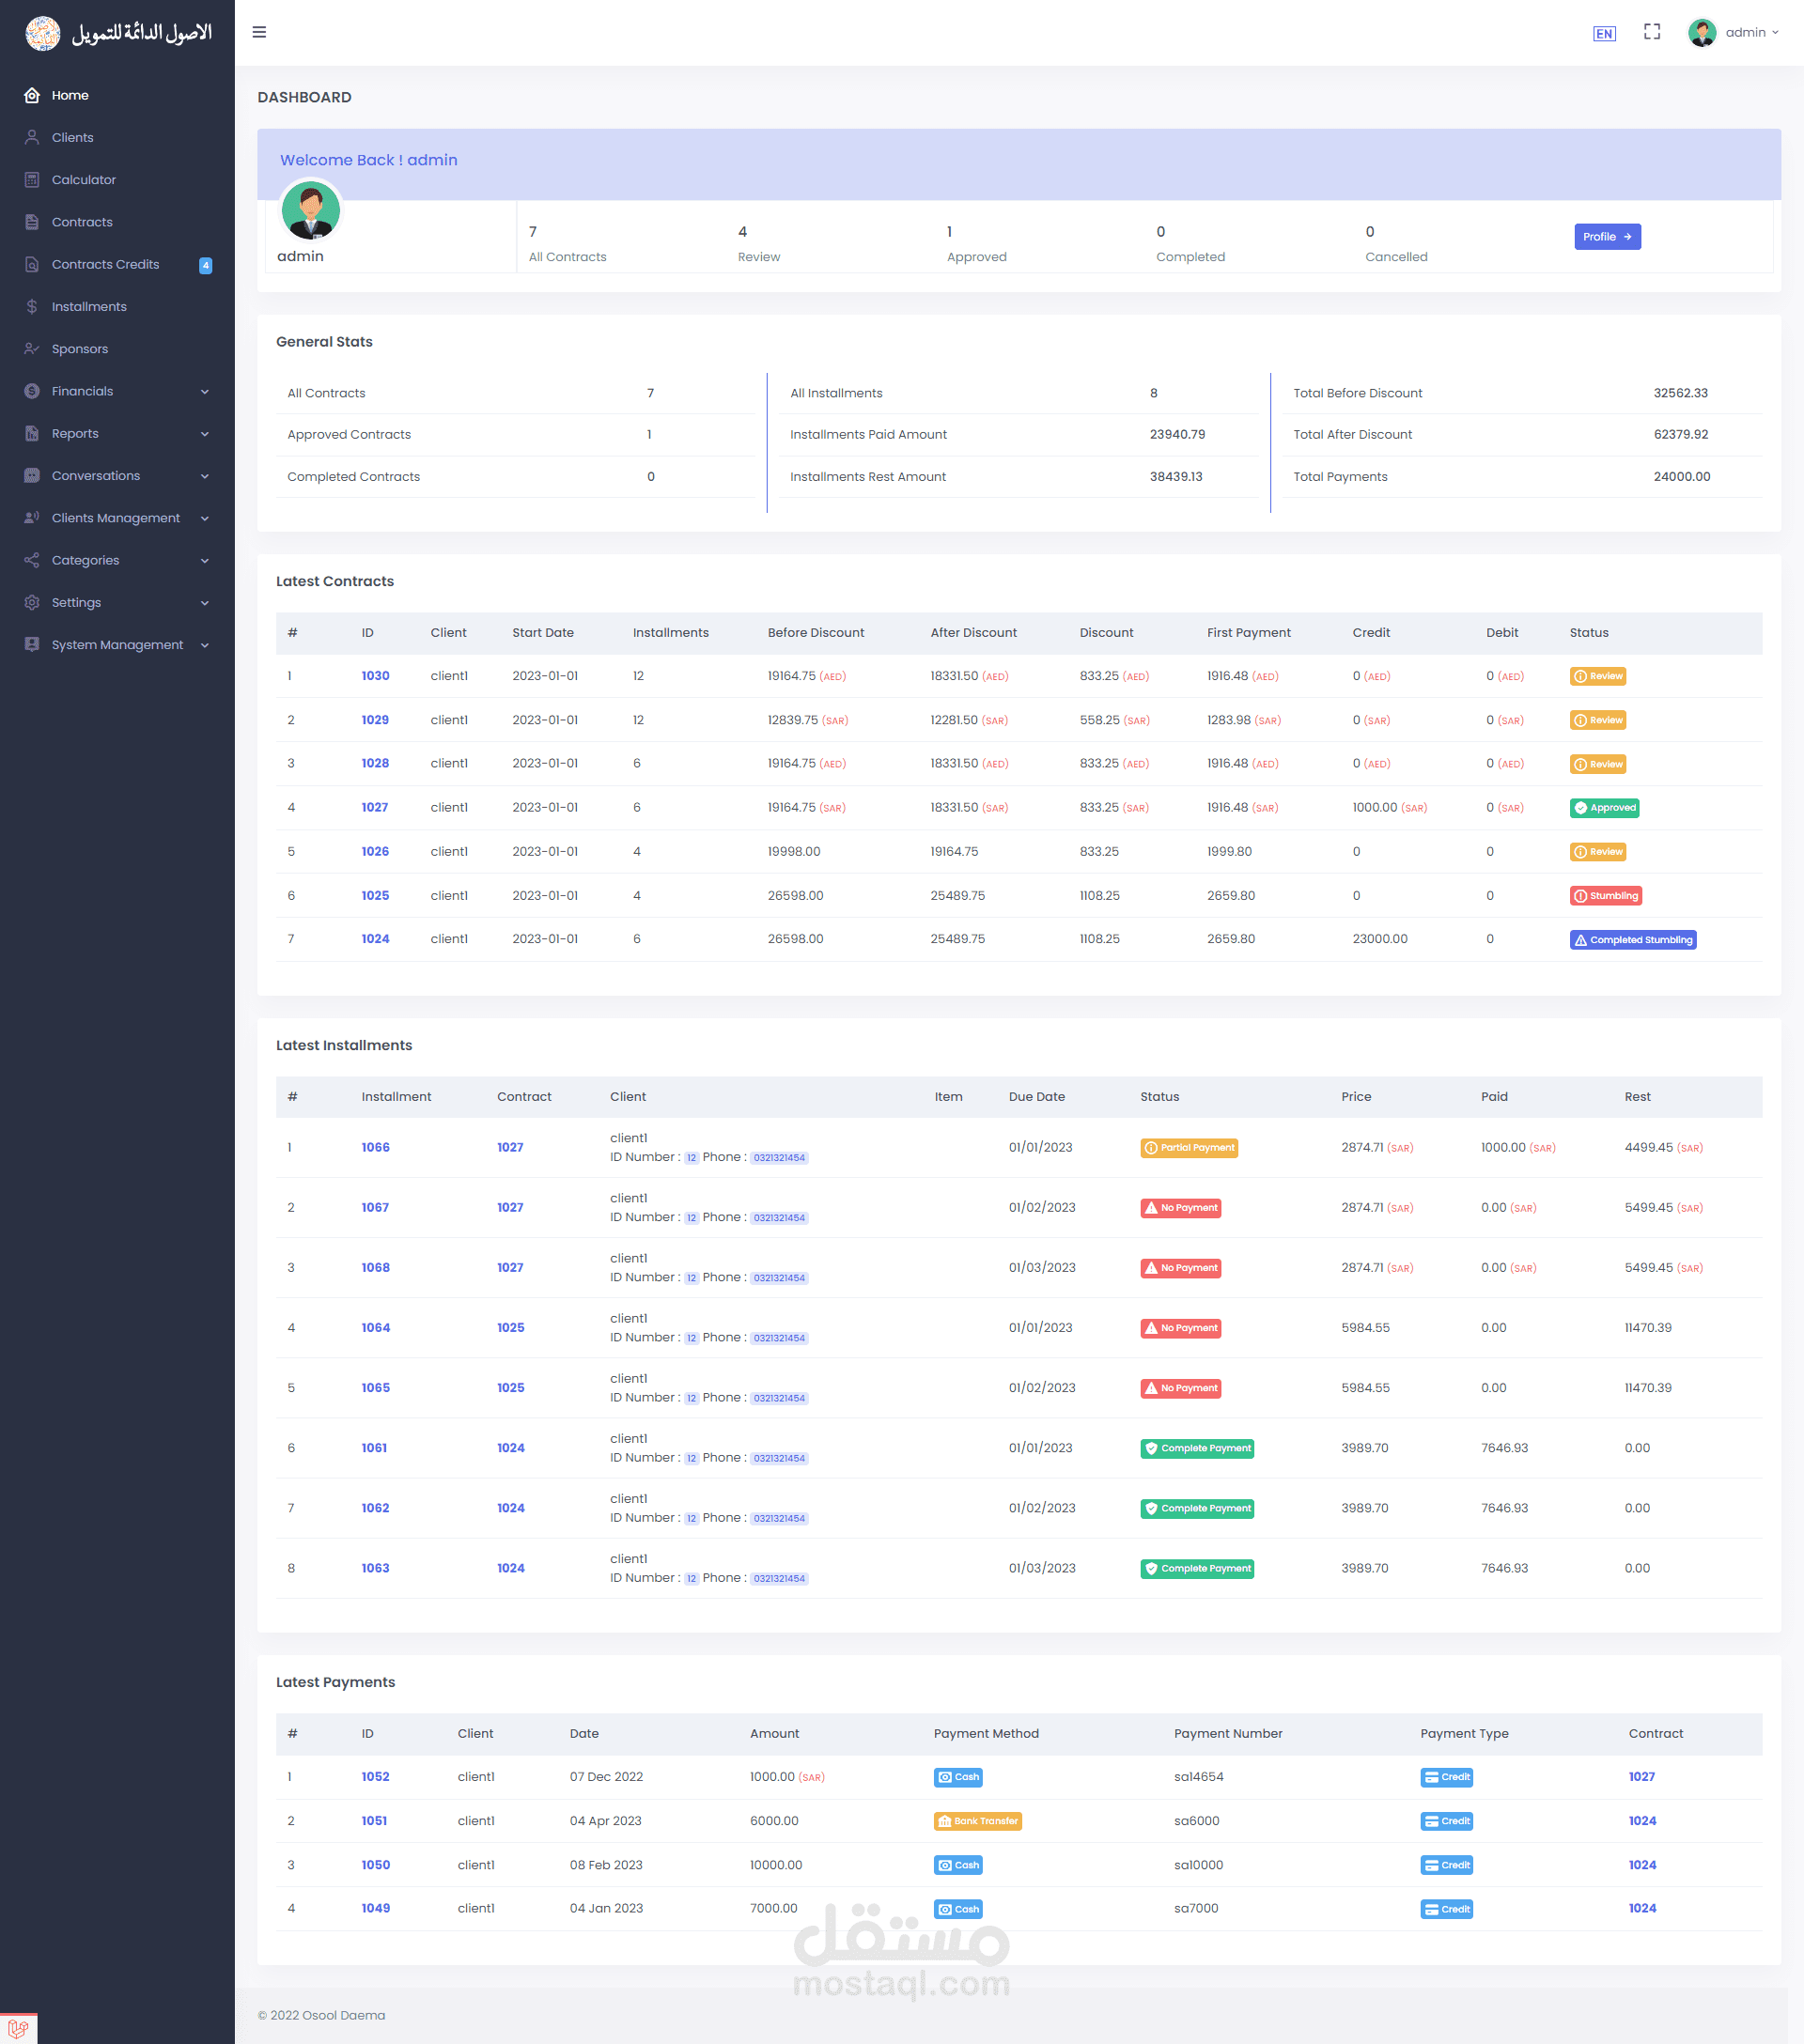Click the Approved status badge for 1027

[1604, 808]
